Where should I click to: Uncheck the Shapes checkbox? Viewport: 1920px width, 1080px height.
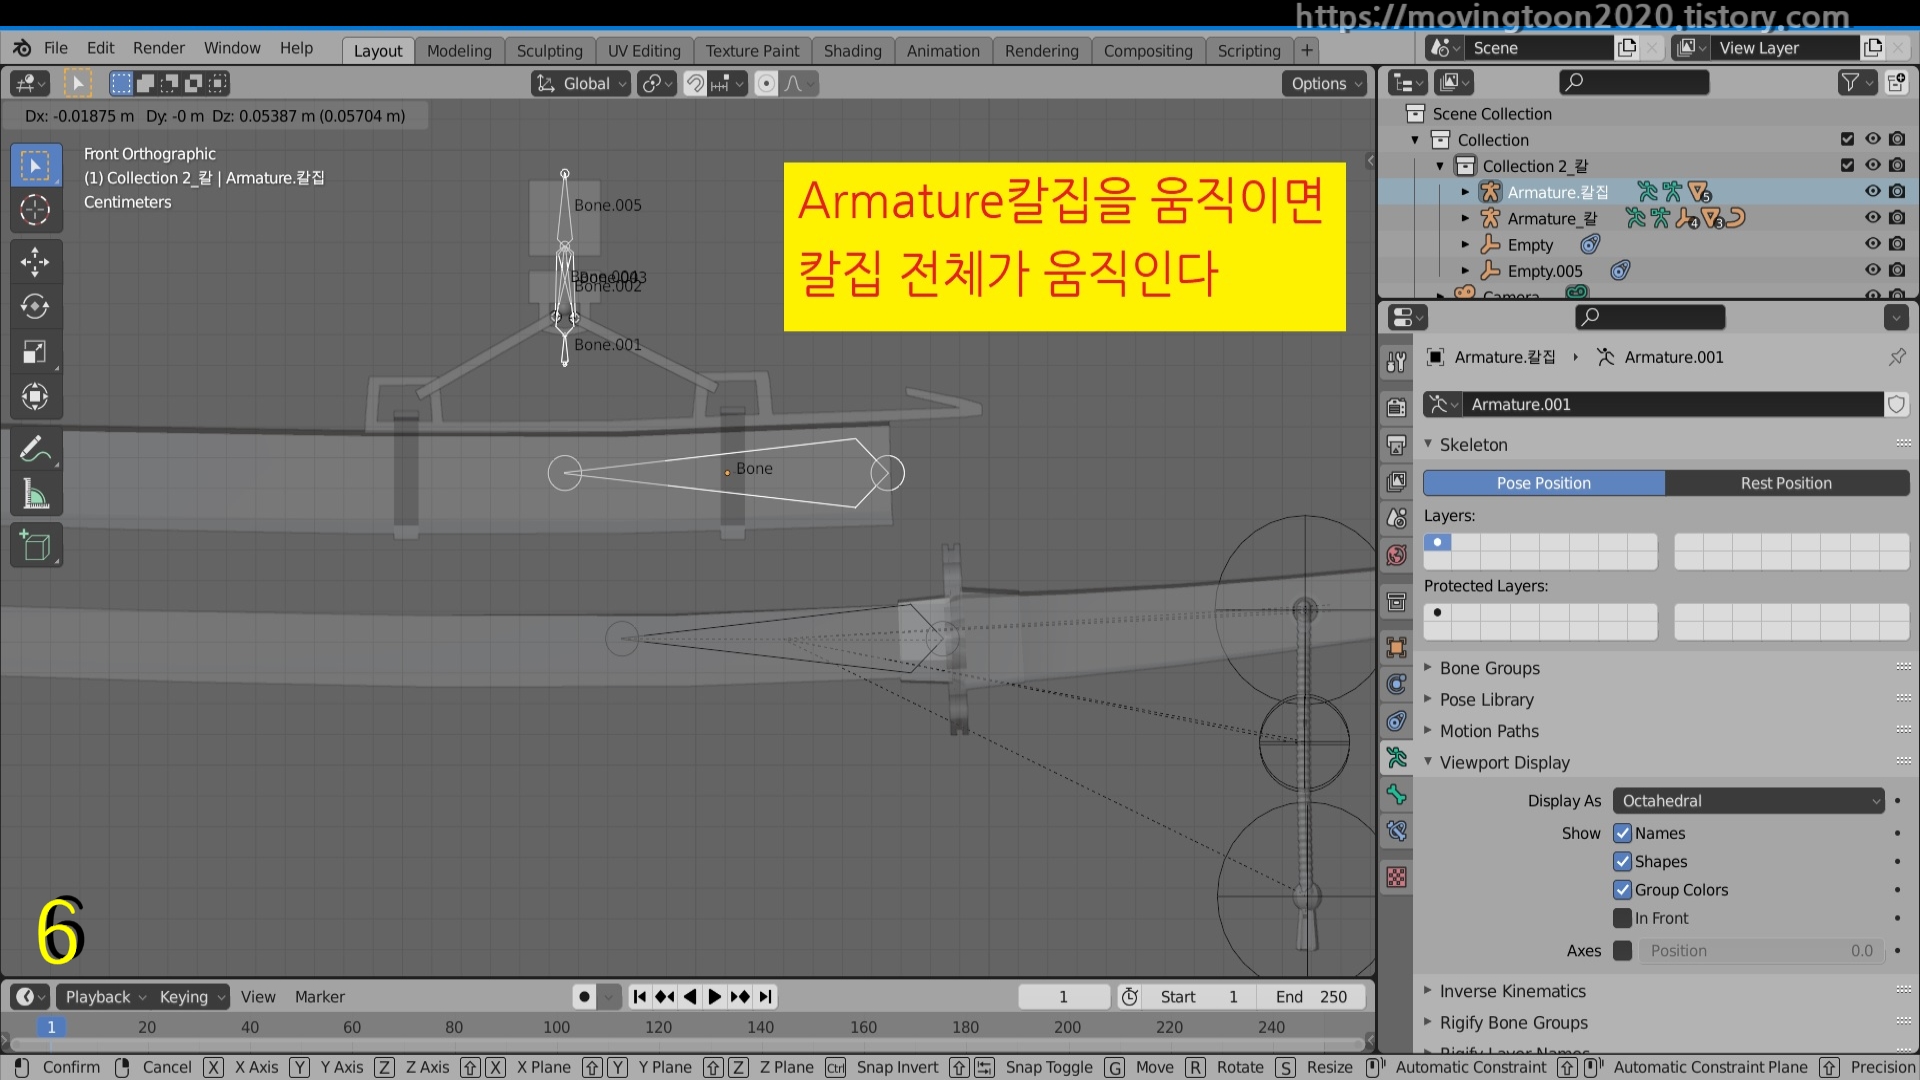[x=1622, y=861]
